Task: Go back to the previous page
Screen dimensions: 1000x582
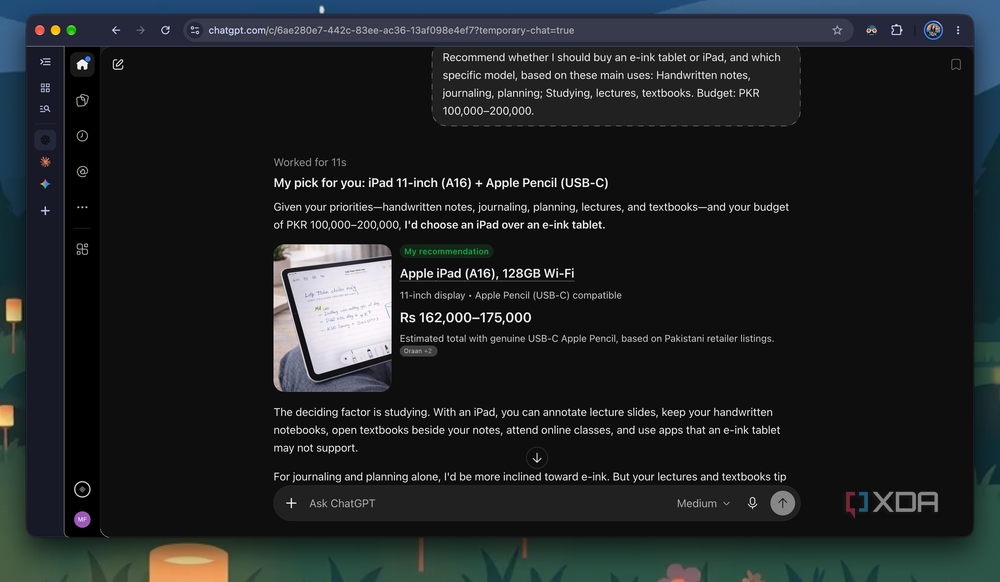Action: click(x=115, y=30)
